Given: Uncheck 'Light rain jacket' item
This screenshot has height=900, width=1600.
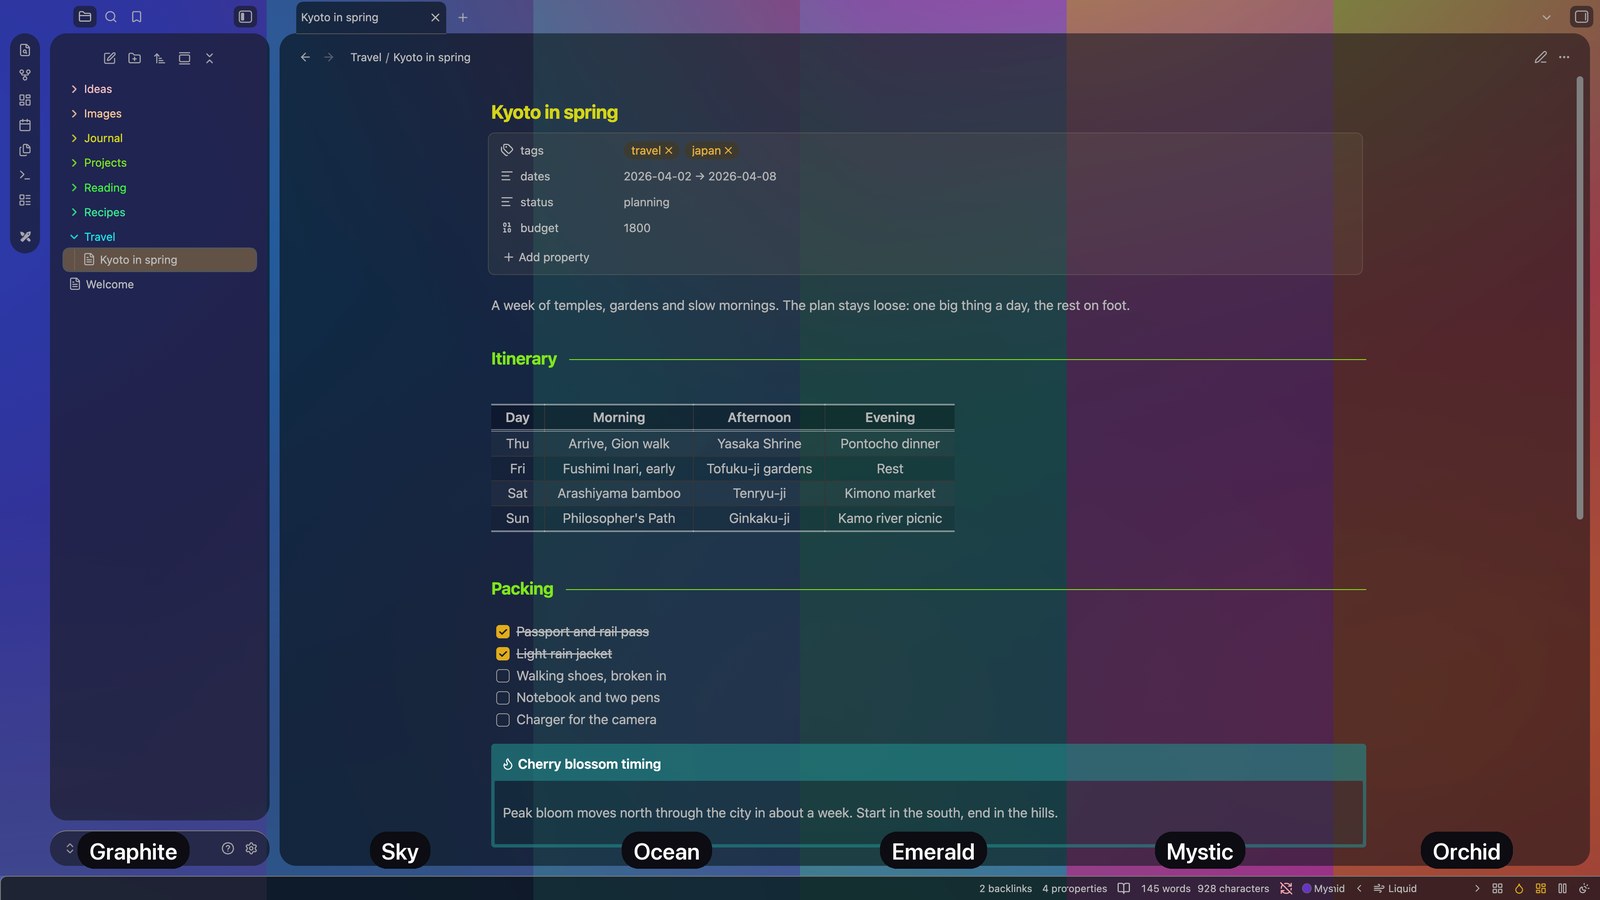Looking at the screenshot, I should (x=503, y=654).
